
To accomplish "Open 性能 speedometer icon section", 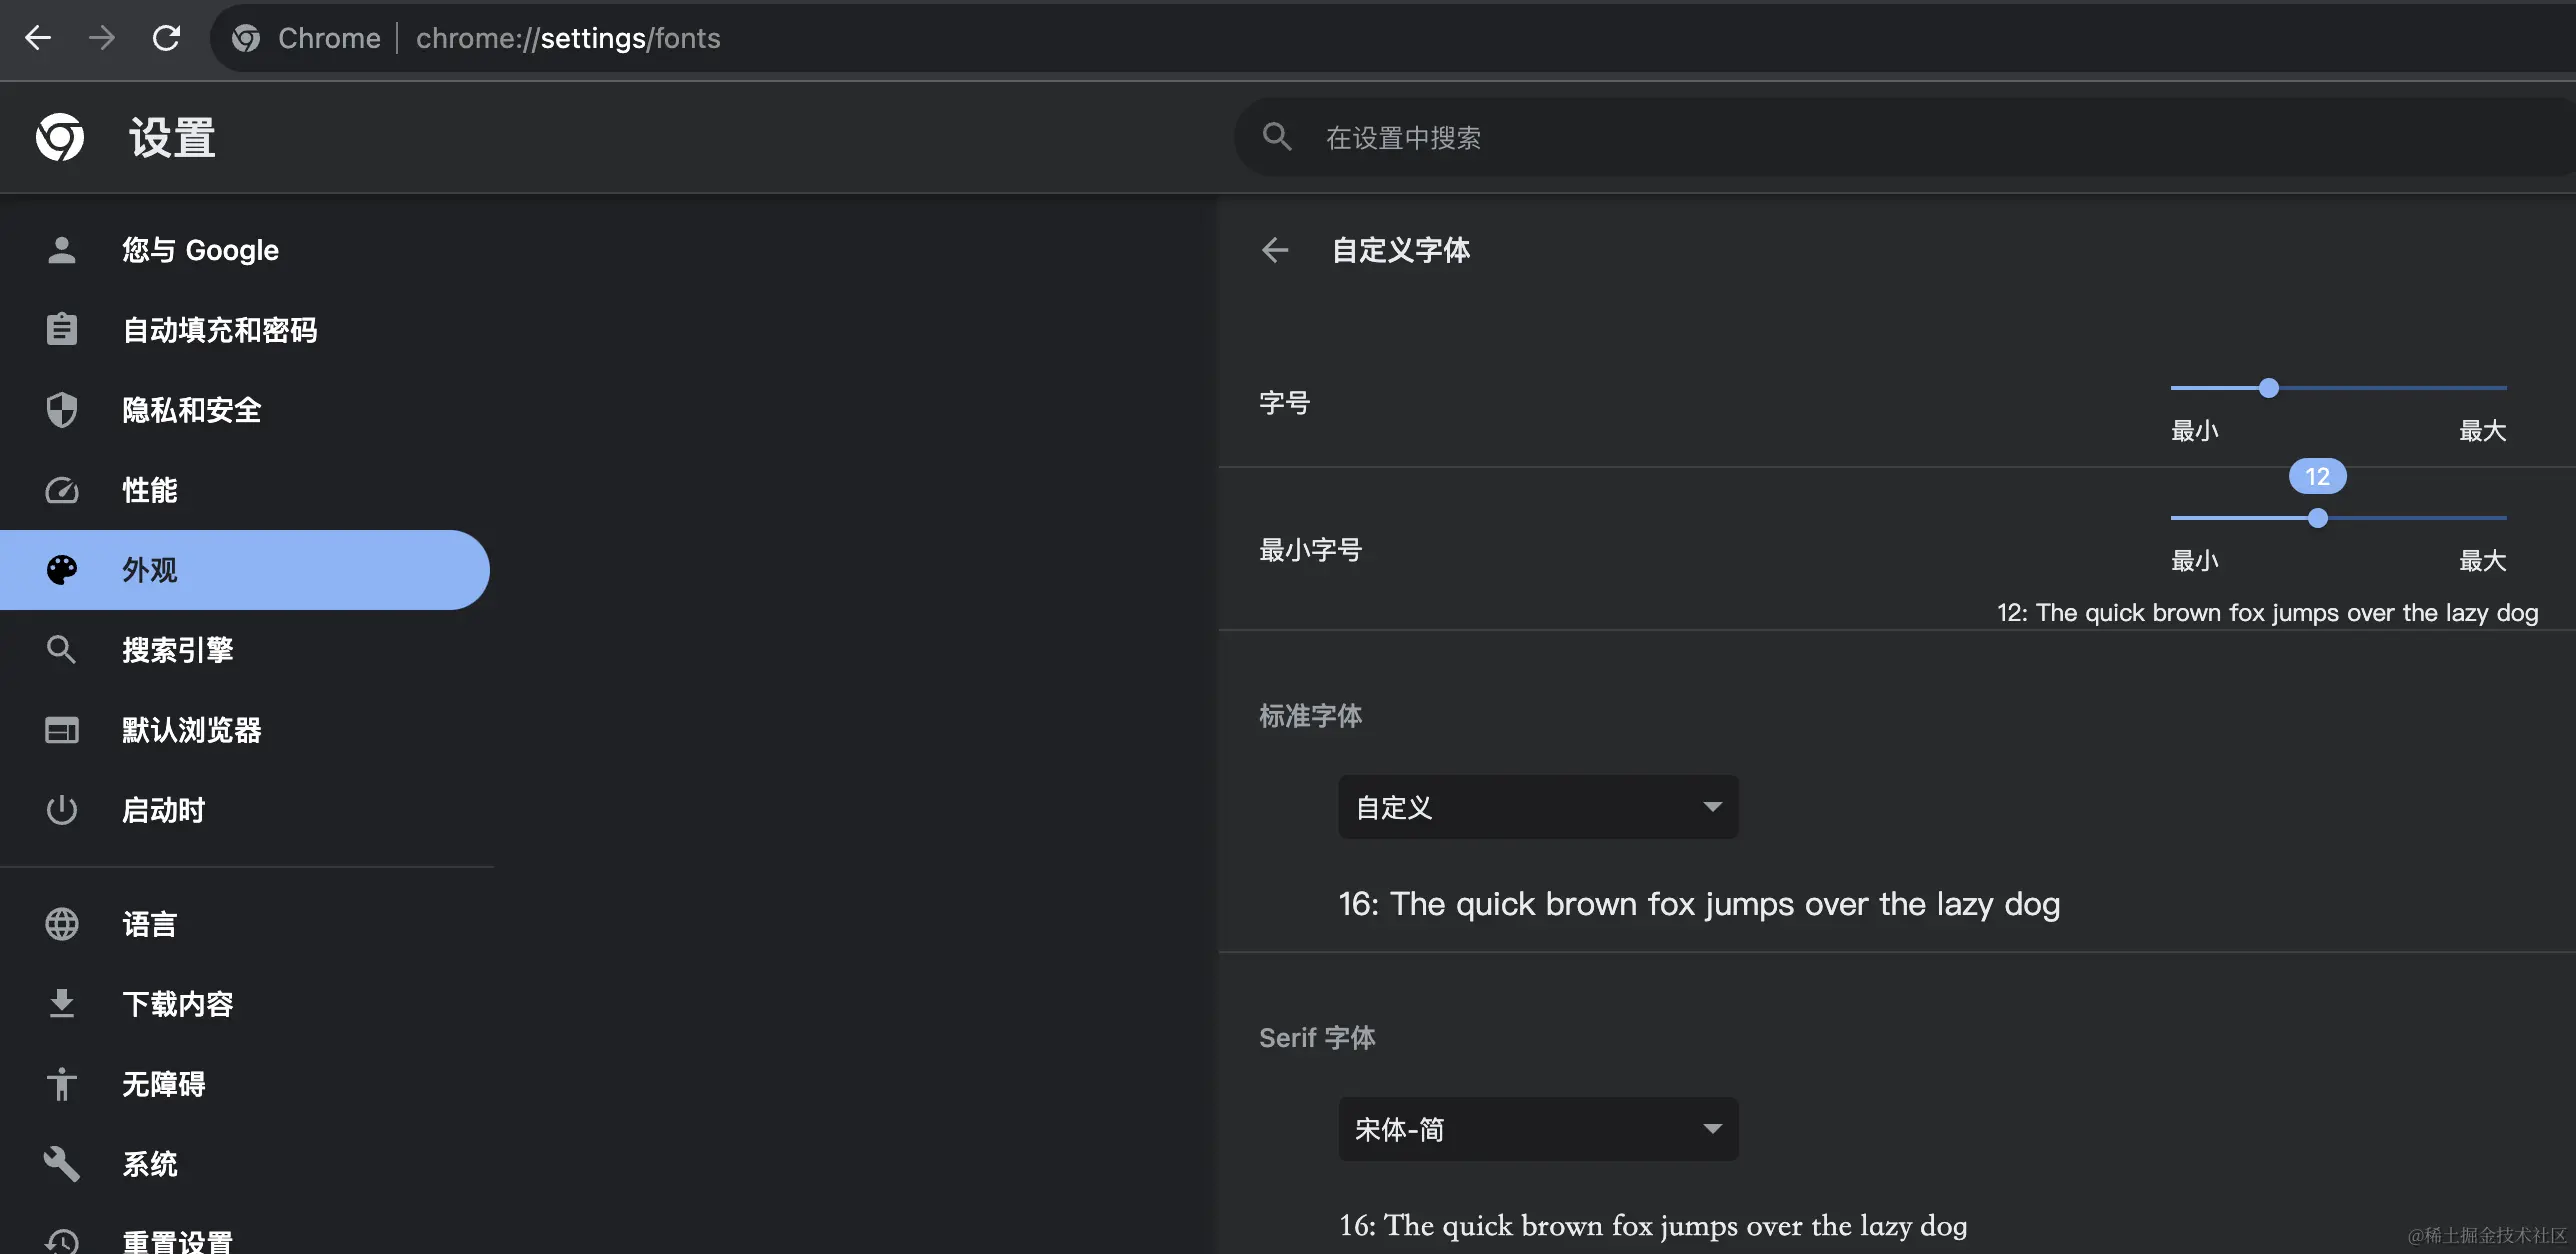I will 62,490.
